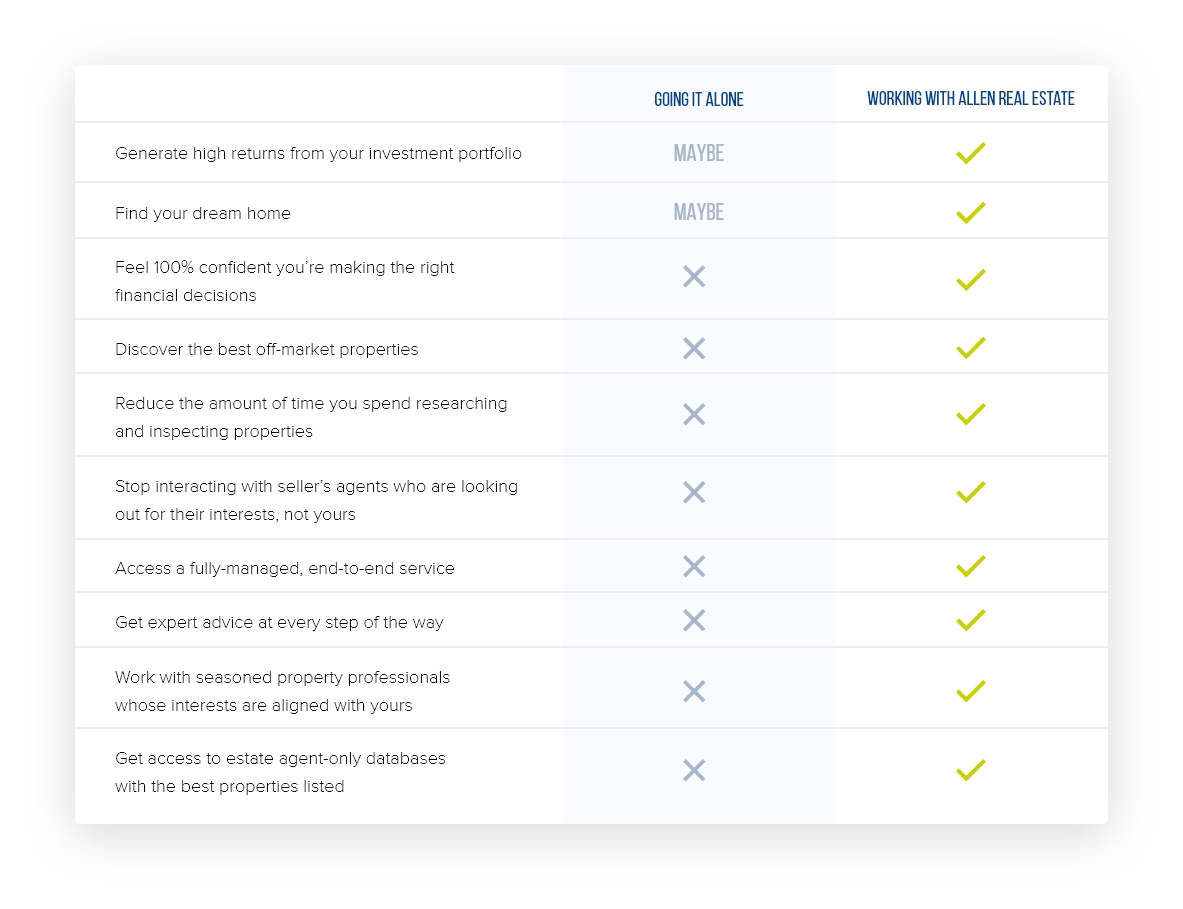Click the X mark in 'Get expert advice' row
This screenshot has width=1183, height=909.
point(694,621)
